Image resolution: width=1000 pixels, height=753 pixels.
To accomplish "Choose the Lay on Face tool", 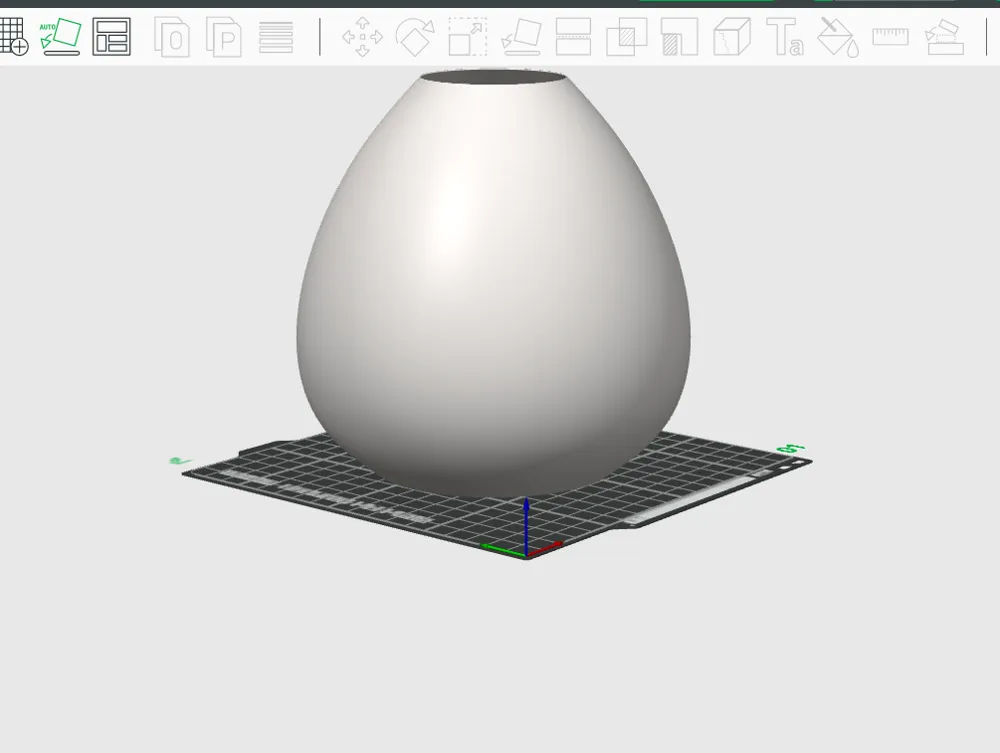I will pyautogui.click(x=521, y=37).
